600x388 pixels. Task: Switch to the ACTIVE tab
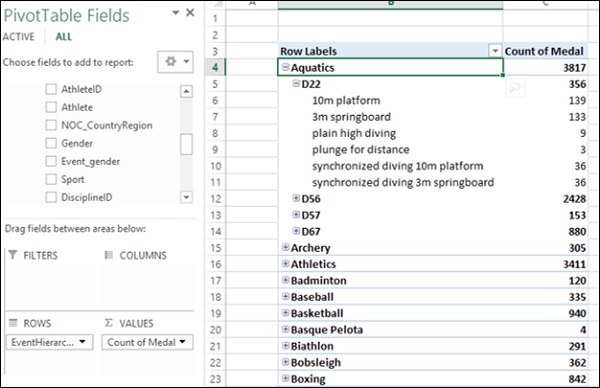coord(18,37)
